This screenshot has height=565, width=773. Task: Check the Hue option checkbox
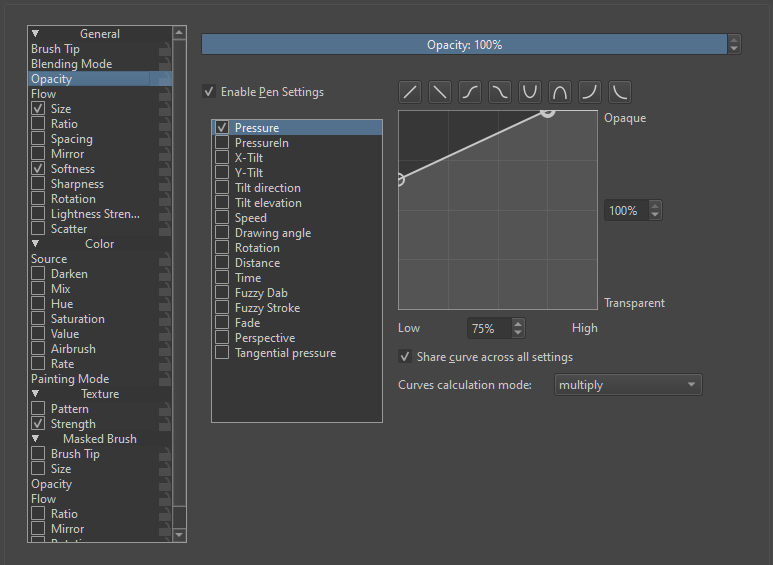pyautogui.click(x=38, y=304)
